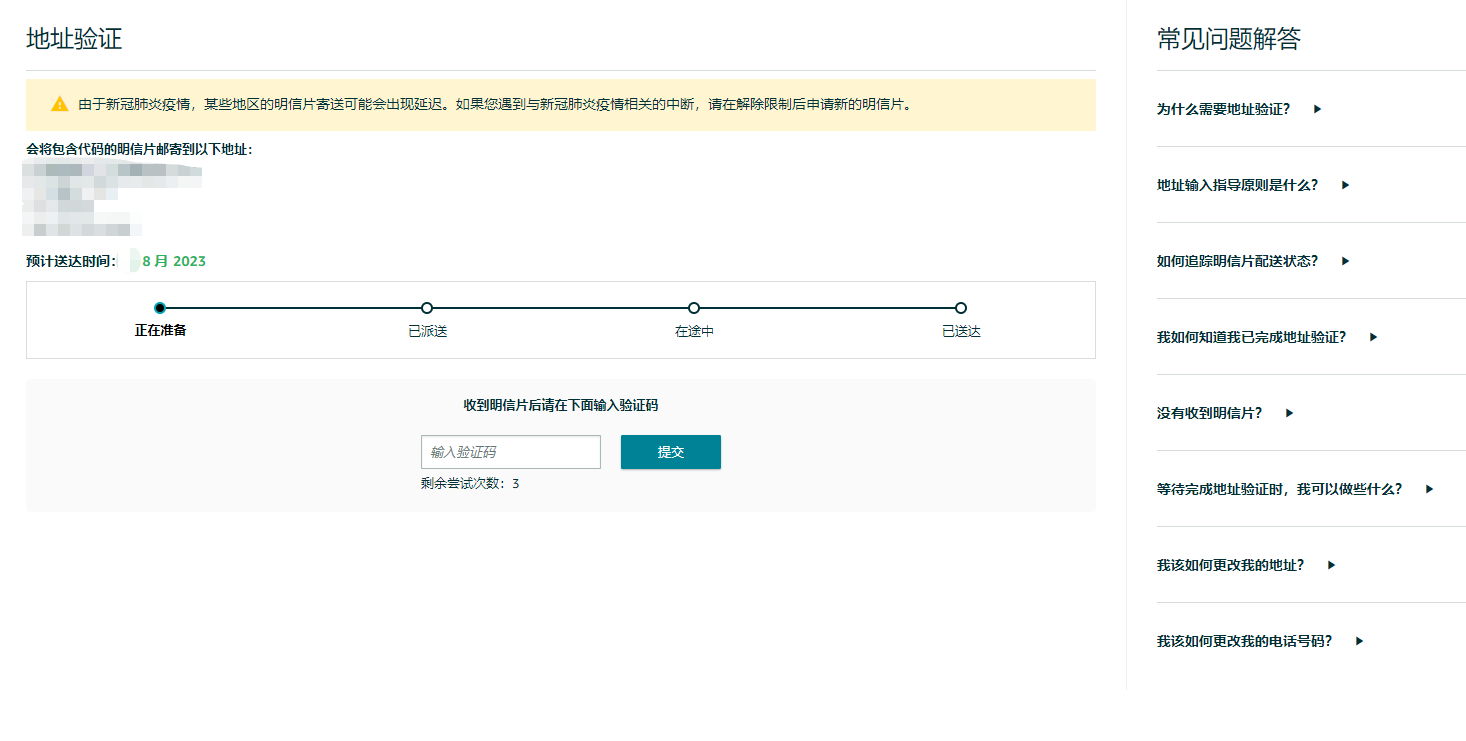The image size is (1466, 741).
Task: Click the 8 月 2023 estimated delivery date
Action: point(174,261)
